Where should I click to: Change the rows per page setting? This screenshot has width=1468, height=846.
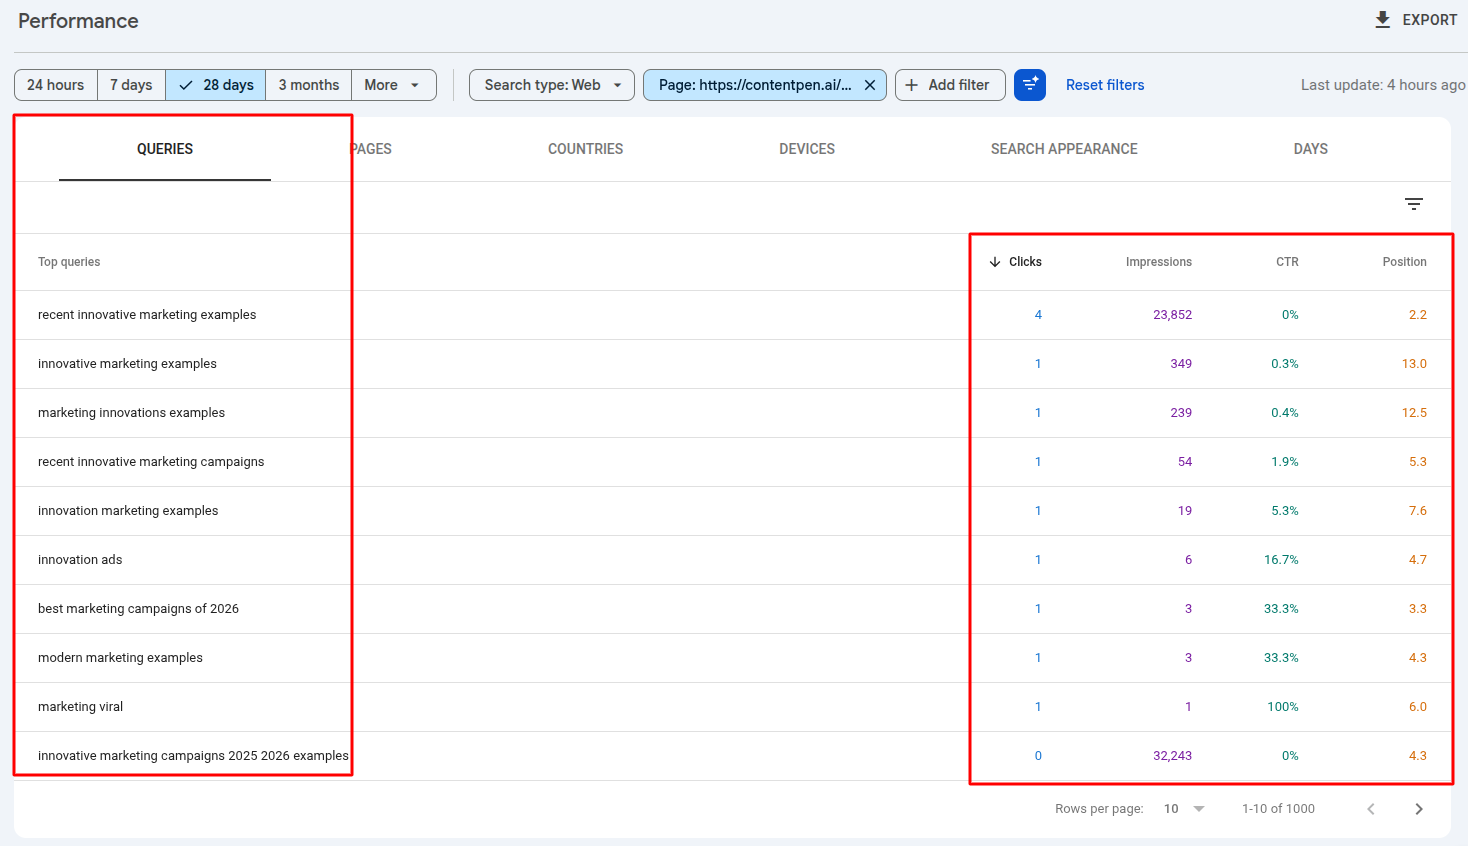pyautogui.click(x=1183, y=808)
